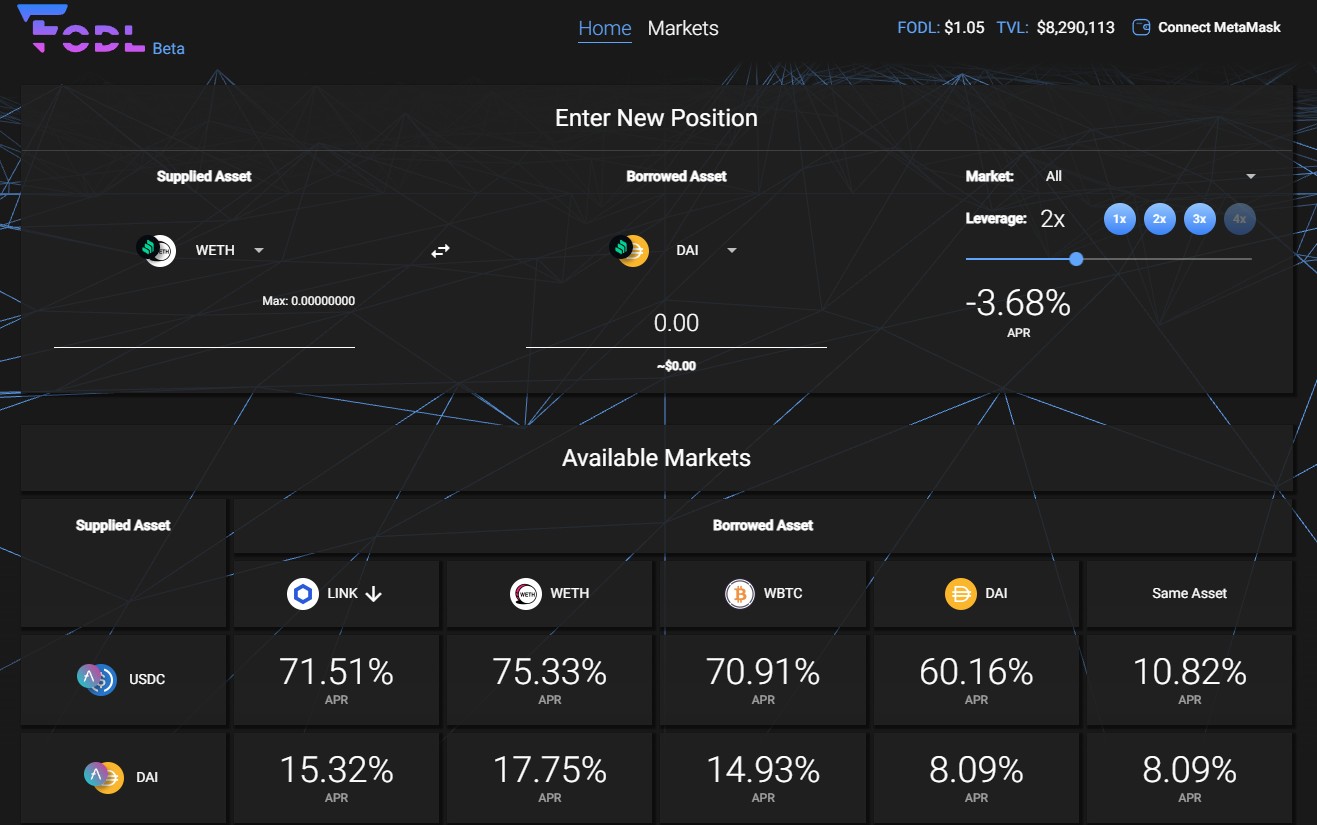Image resolution: width=1317 pixels, height=825 pixels.
Task: Open the borrowed asset DAI dropdown
Action: (707, 250)
